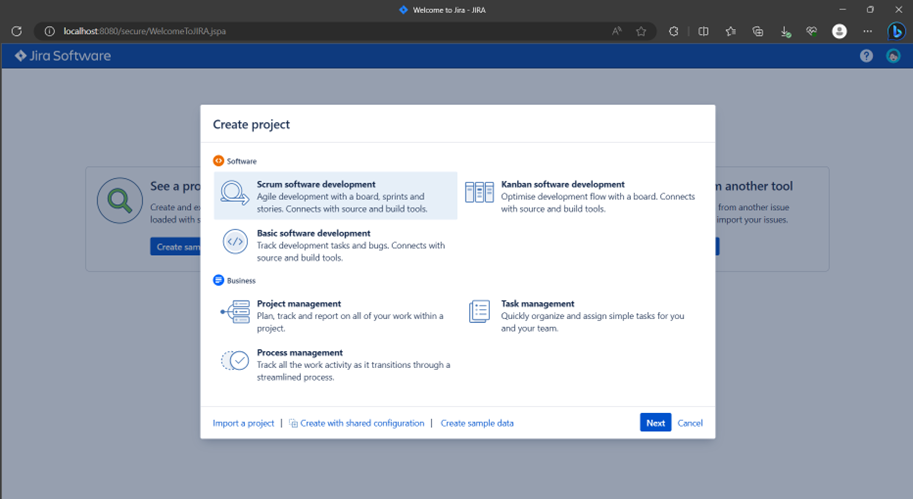Click the Basic software development title
This screenshot has height=499, width=913.
pos(313,233)
